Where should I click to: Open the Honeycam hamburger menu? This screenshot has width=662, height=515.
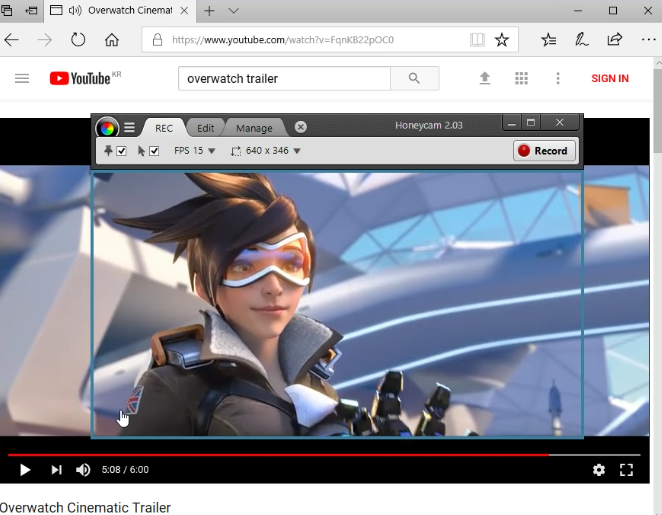click(129, 127)
